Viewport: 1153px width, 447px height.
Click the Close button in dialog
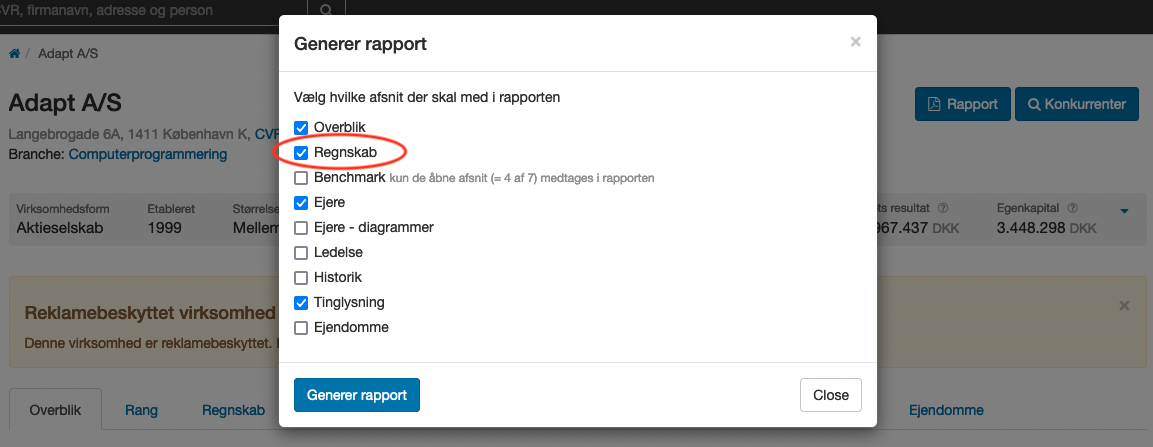tap(831, 395)
